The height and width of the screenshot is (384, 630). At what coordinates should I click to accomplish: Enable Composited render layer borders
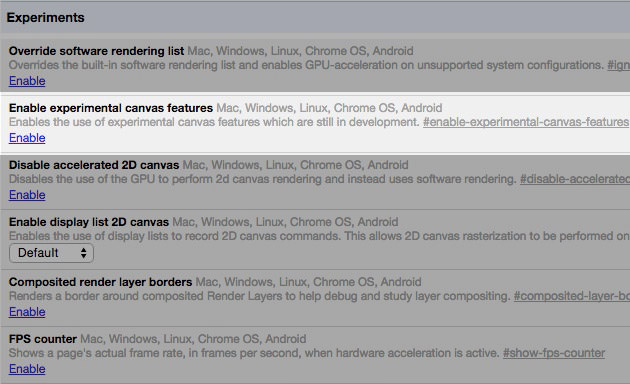click(27, 312)
